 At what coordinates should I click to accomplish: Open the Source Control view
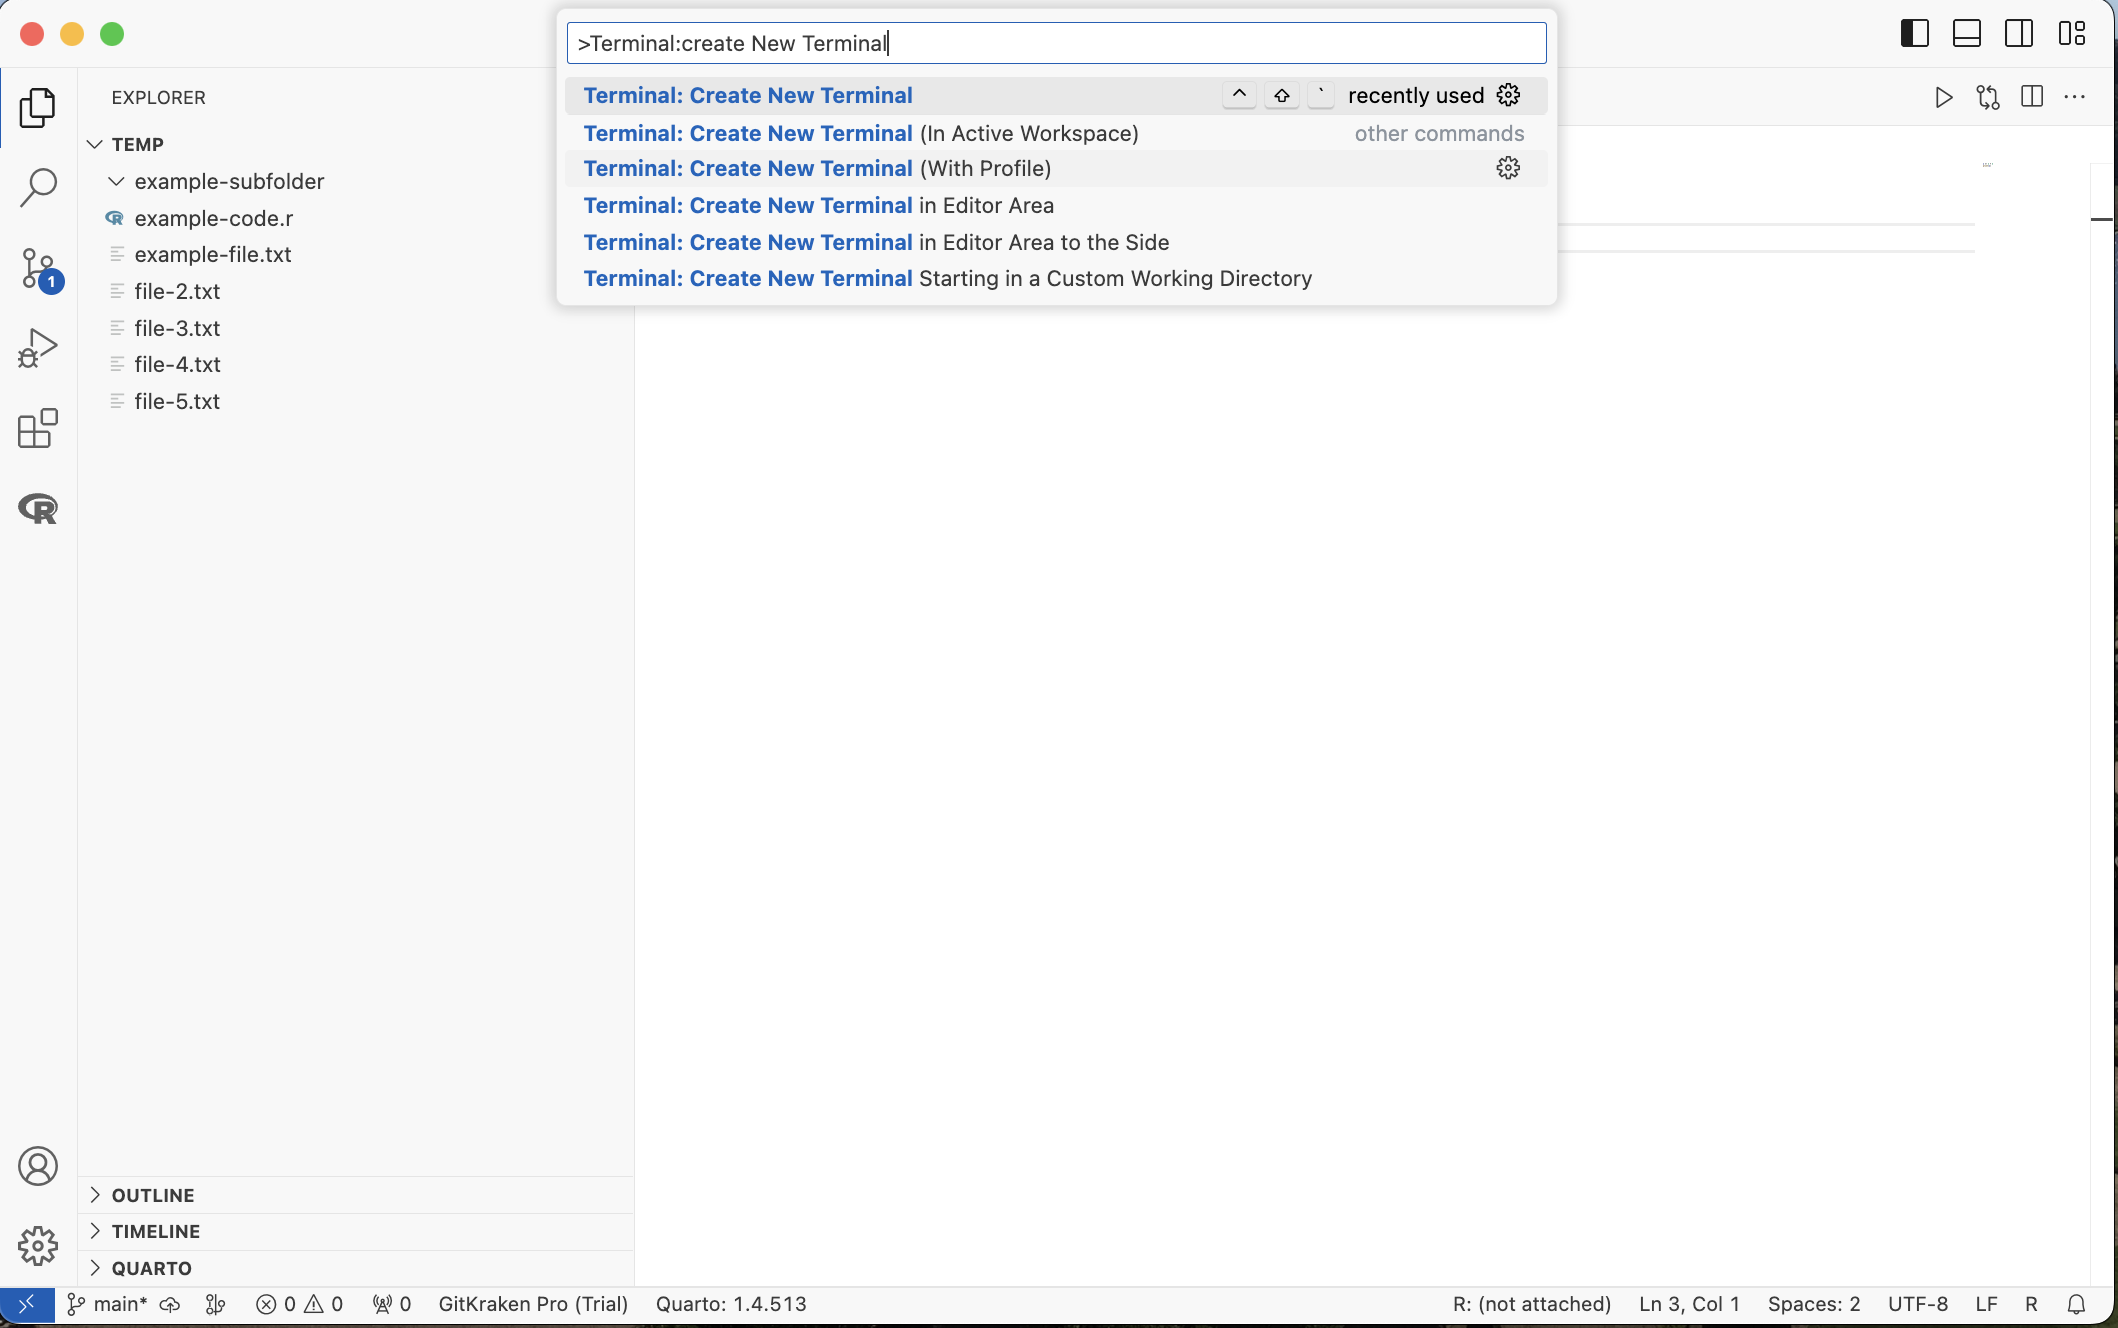(38, 268)
